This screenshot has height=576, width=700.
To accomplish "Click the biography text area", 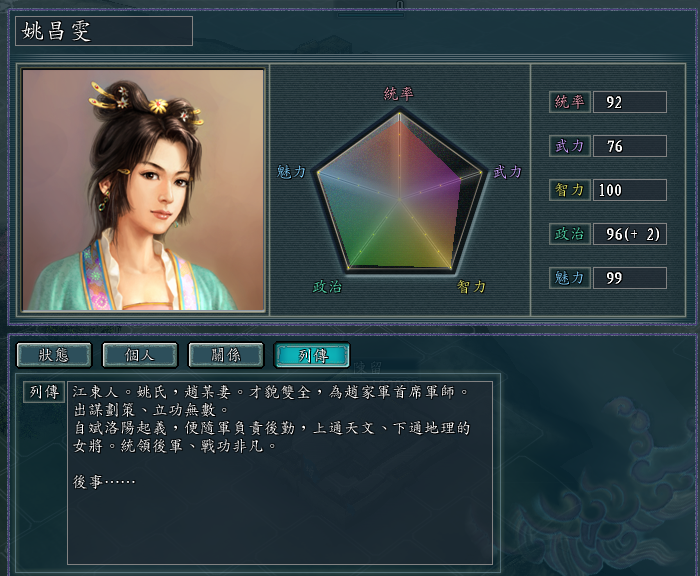I will 280,473.
